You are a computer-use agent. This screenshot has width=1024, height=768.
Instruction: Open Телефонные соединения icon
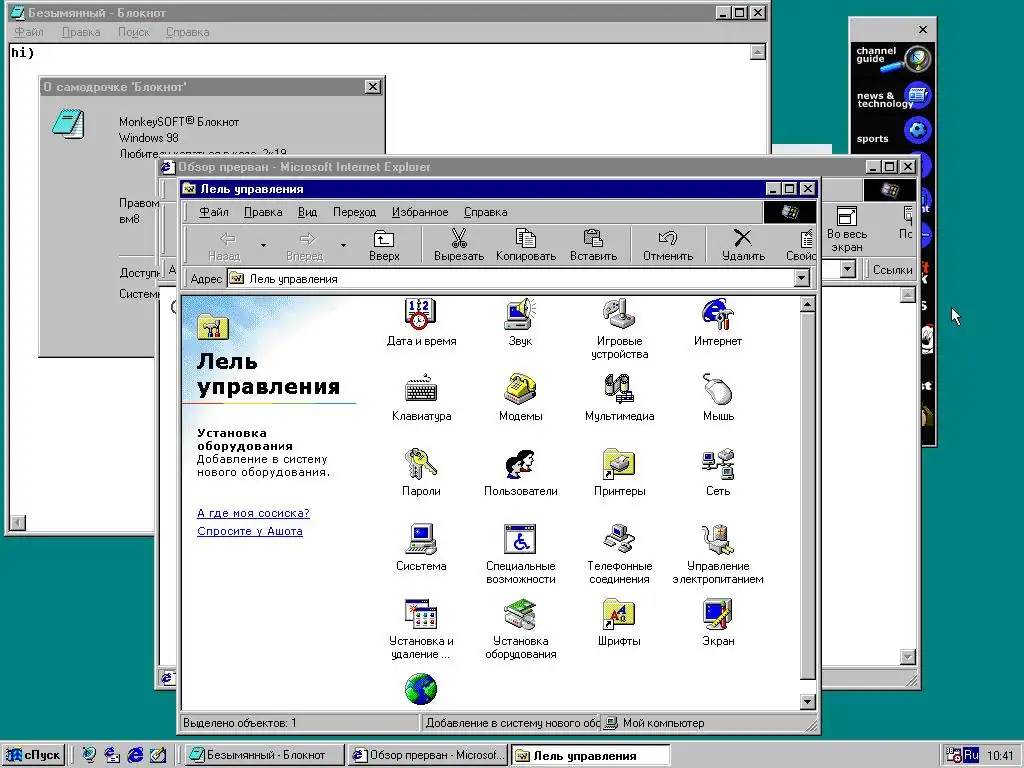click(619, 555)
